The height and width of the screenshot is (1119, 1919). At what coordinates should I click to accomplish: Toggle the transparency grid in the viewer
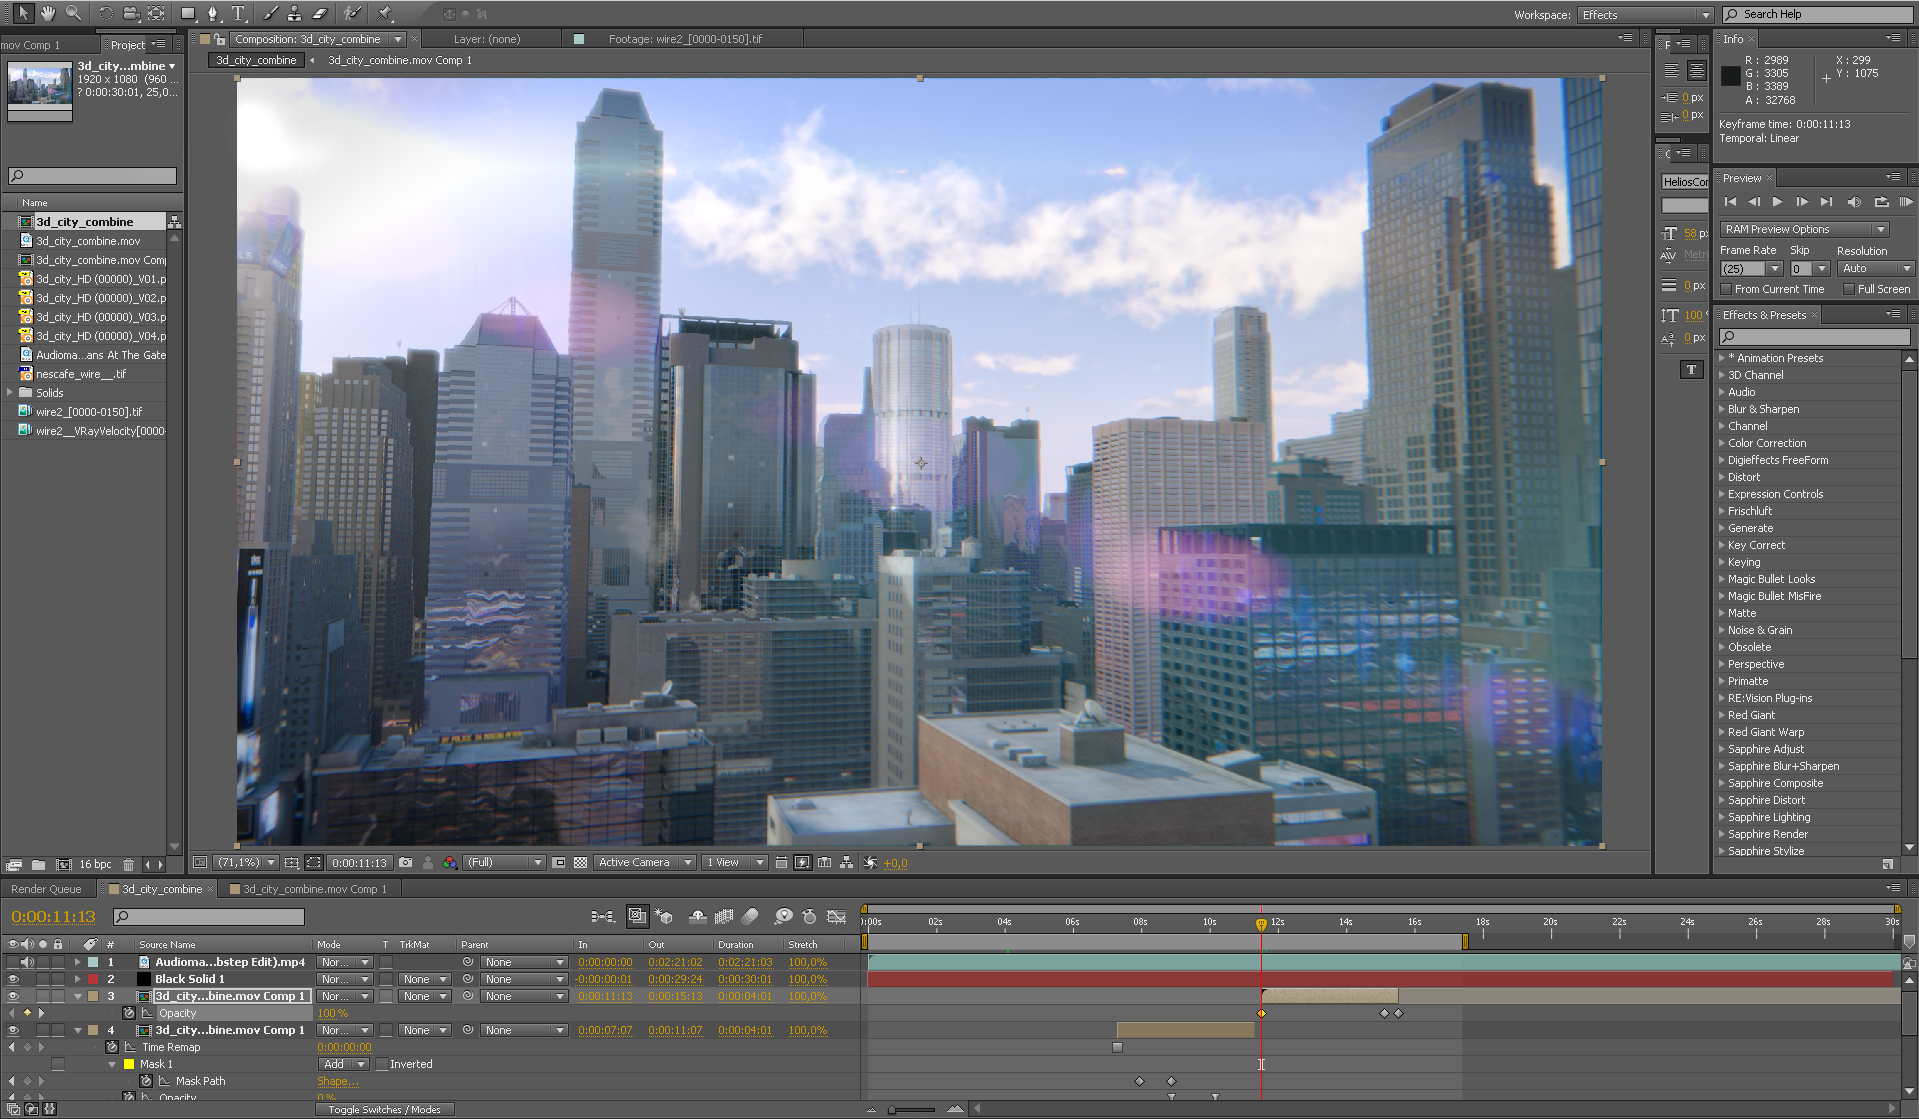[x=581, y=862]
